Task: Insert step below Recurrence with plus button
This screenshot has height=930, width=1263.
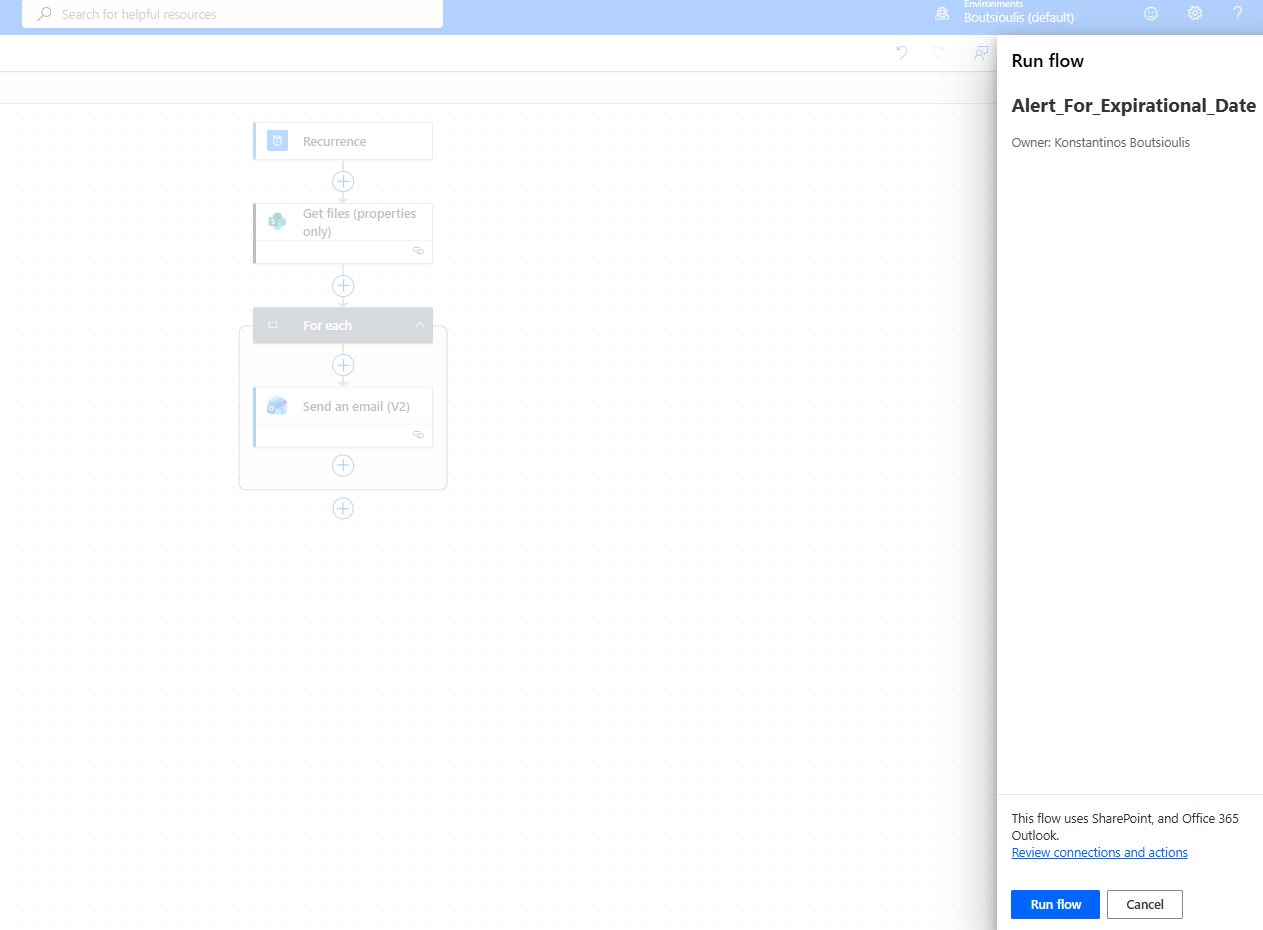Action: click(343, 181)
